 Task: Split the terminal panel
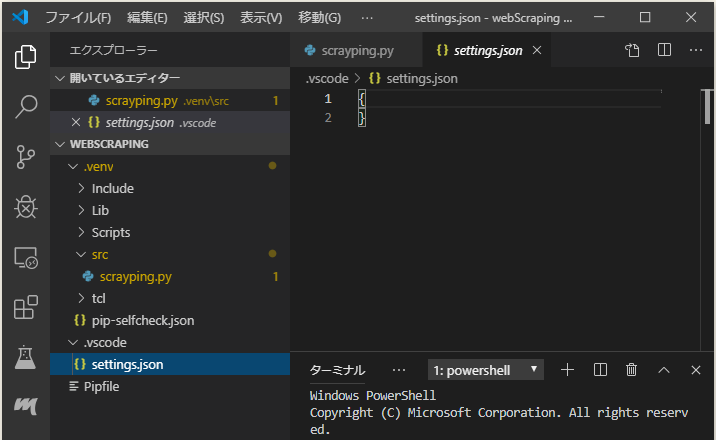[x=600, y=370]
